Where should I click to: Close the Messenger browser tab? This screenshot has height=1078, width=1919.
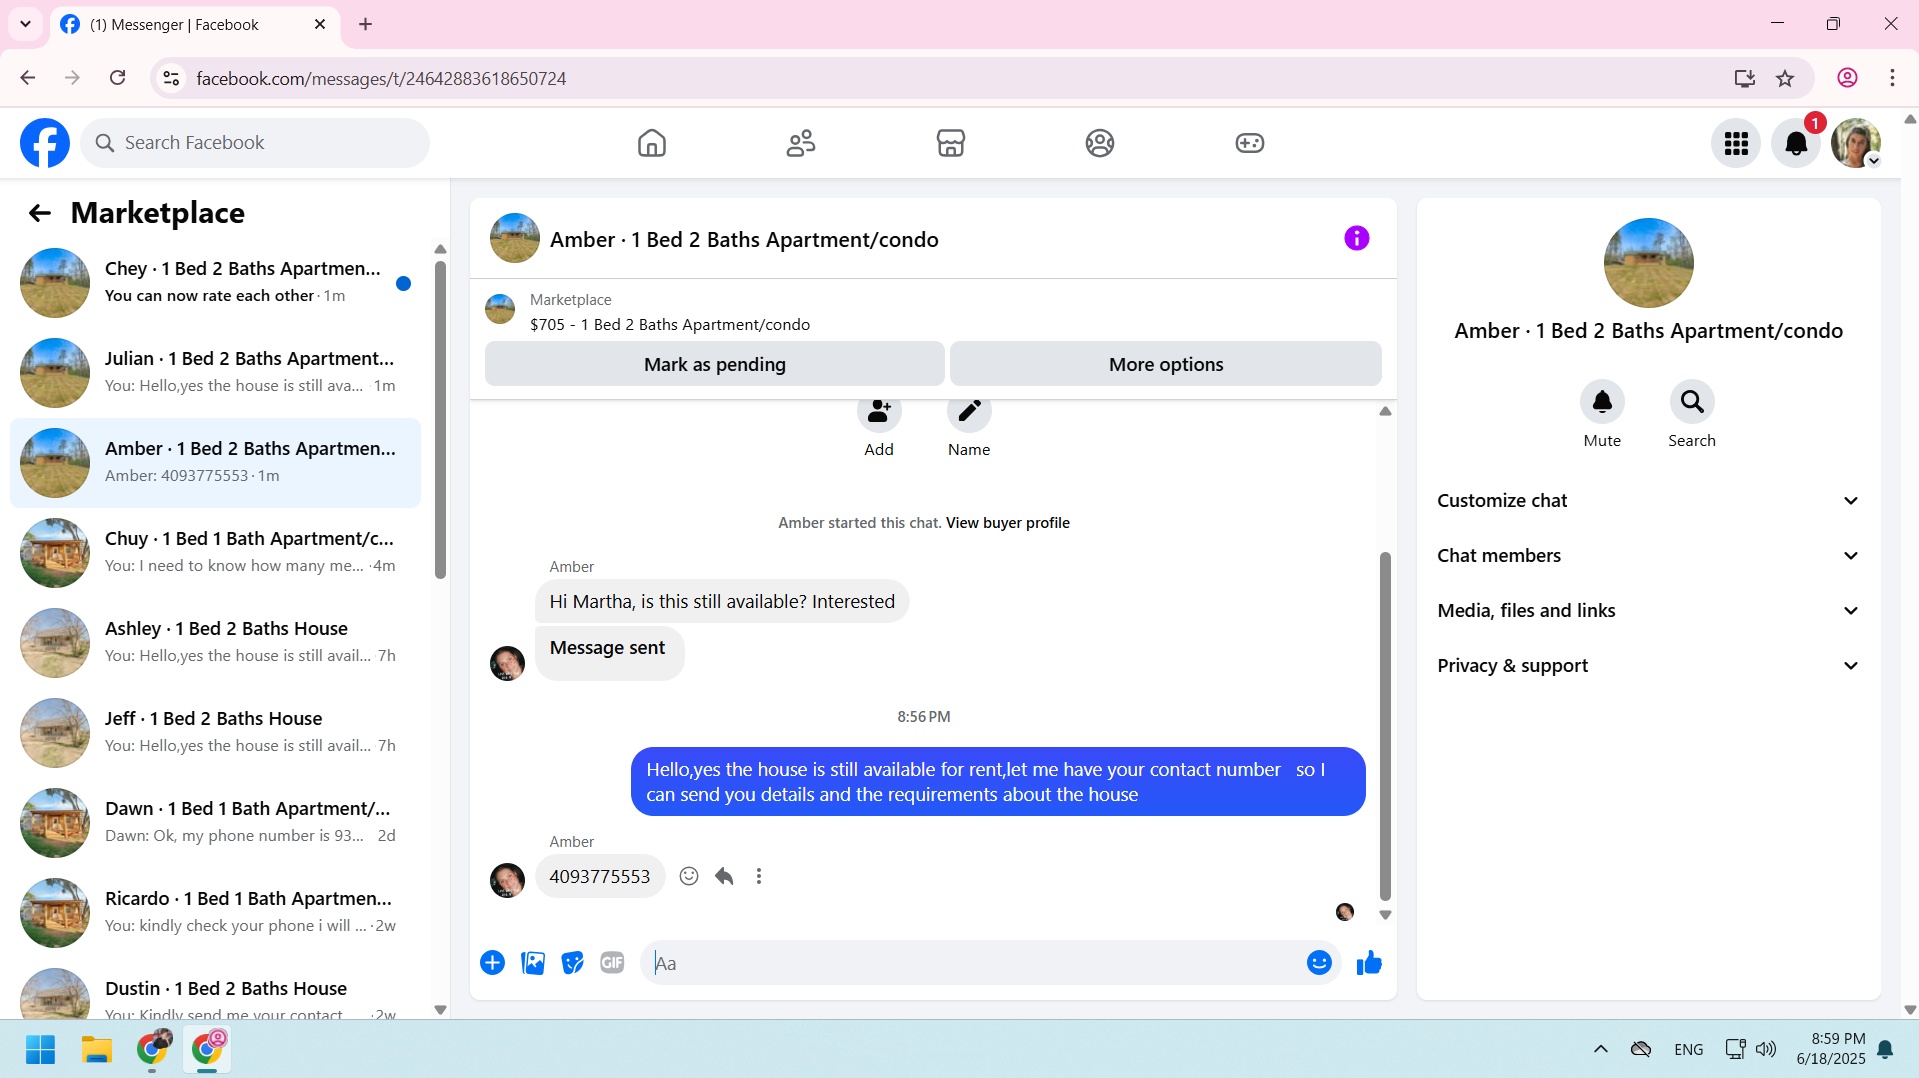pyautogui.click(x=320, y=24)
